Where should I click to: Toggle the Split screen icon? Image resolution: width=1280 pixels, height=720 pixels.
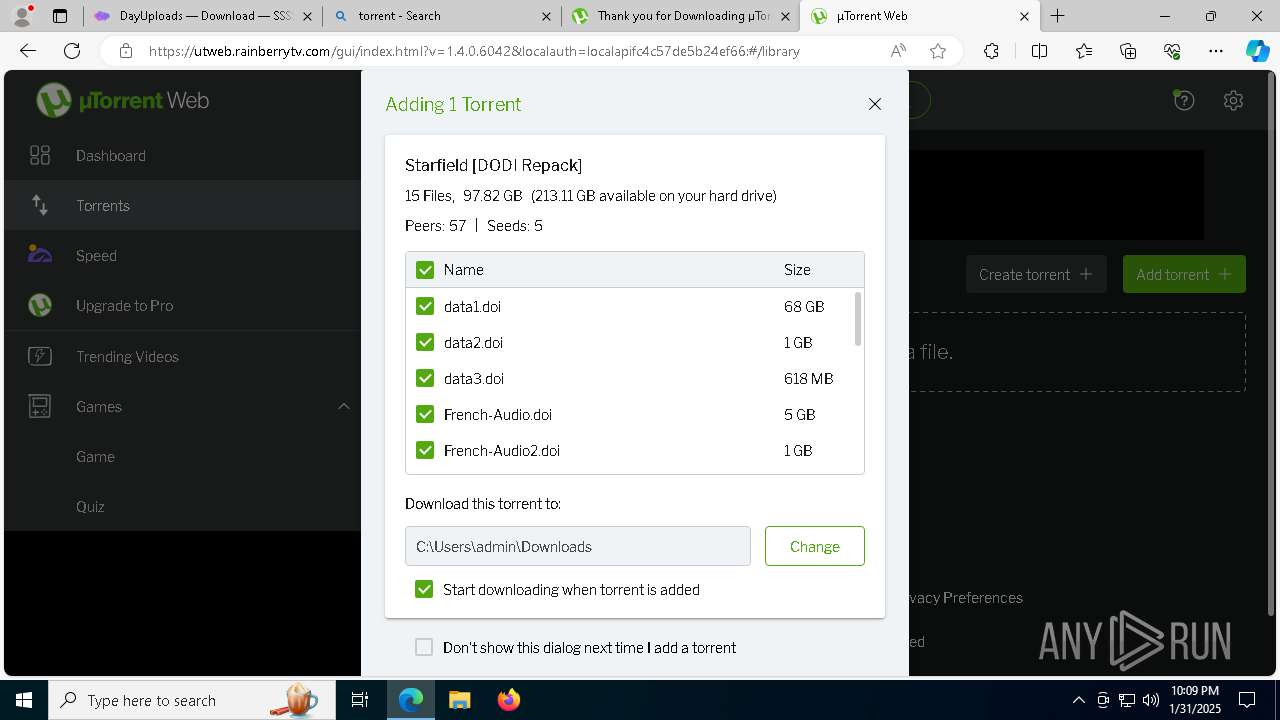(x=1039, y=51)
